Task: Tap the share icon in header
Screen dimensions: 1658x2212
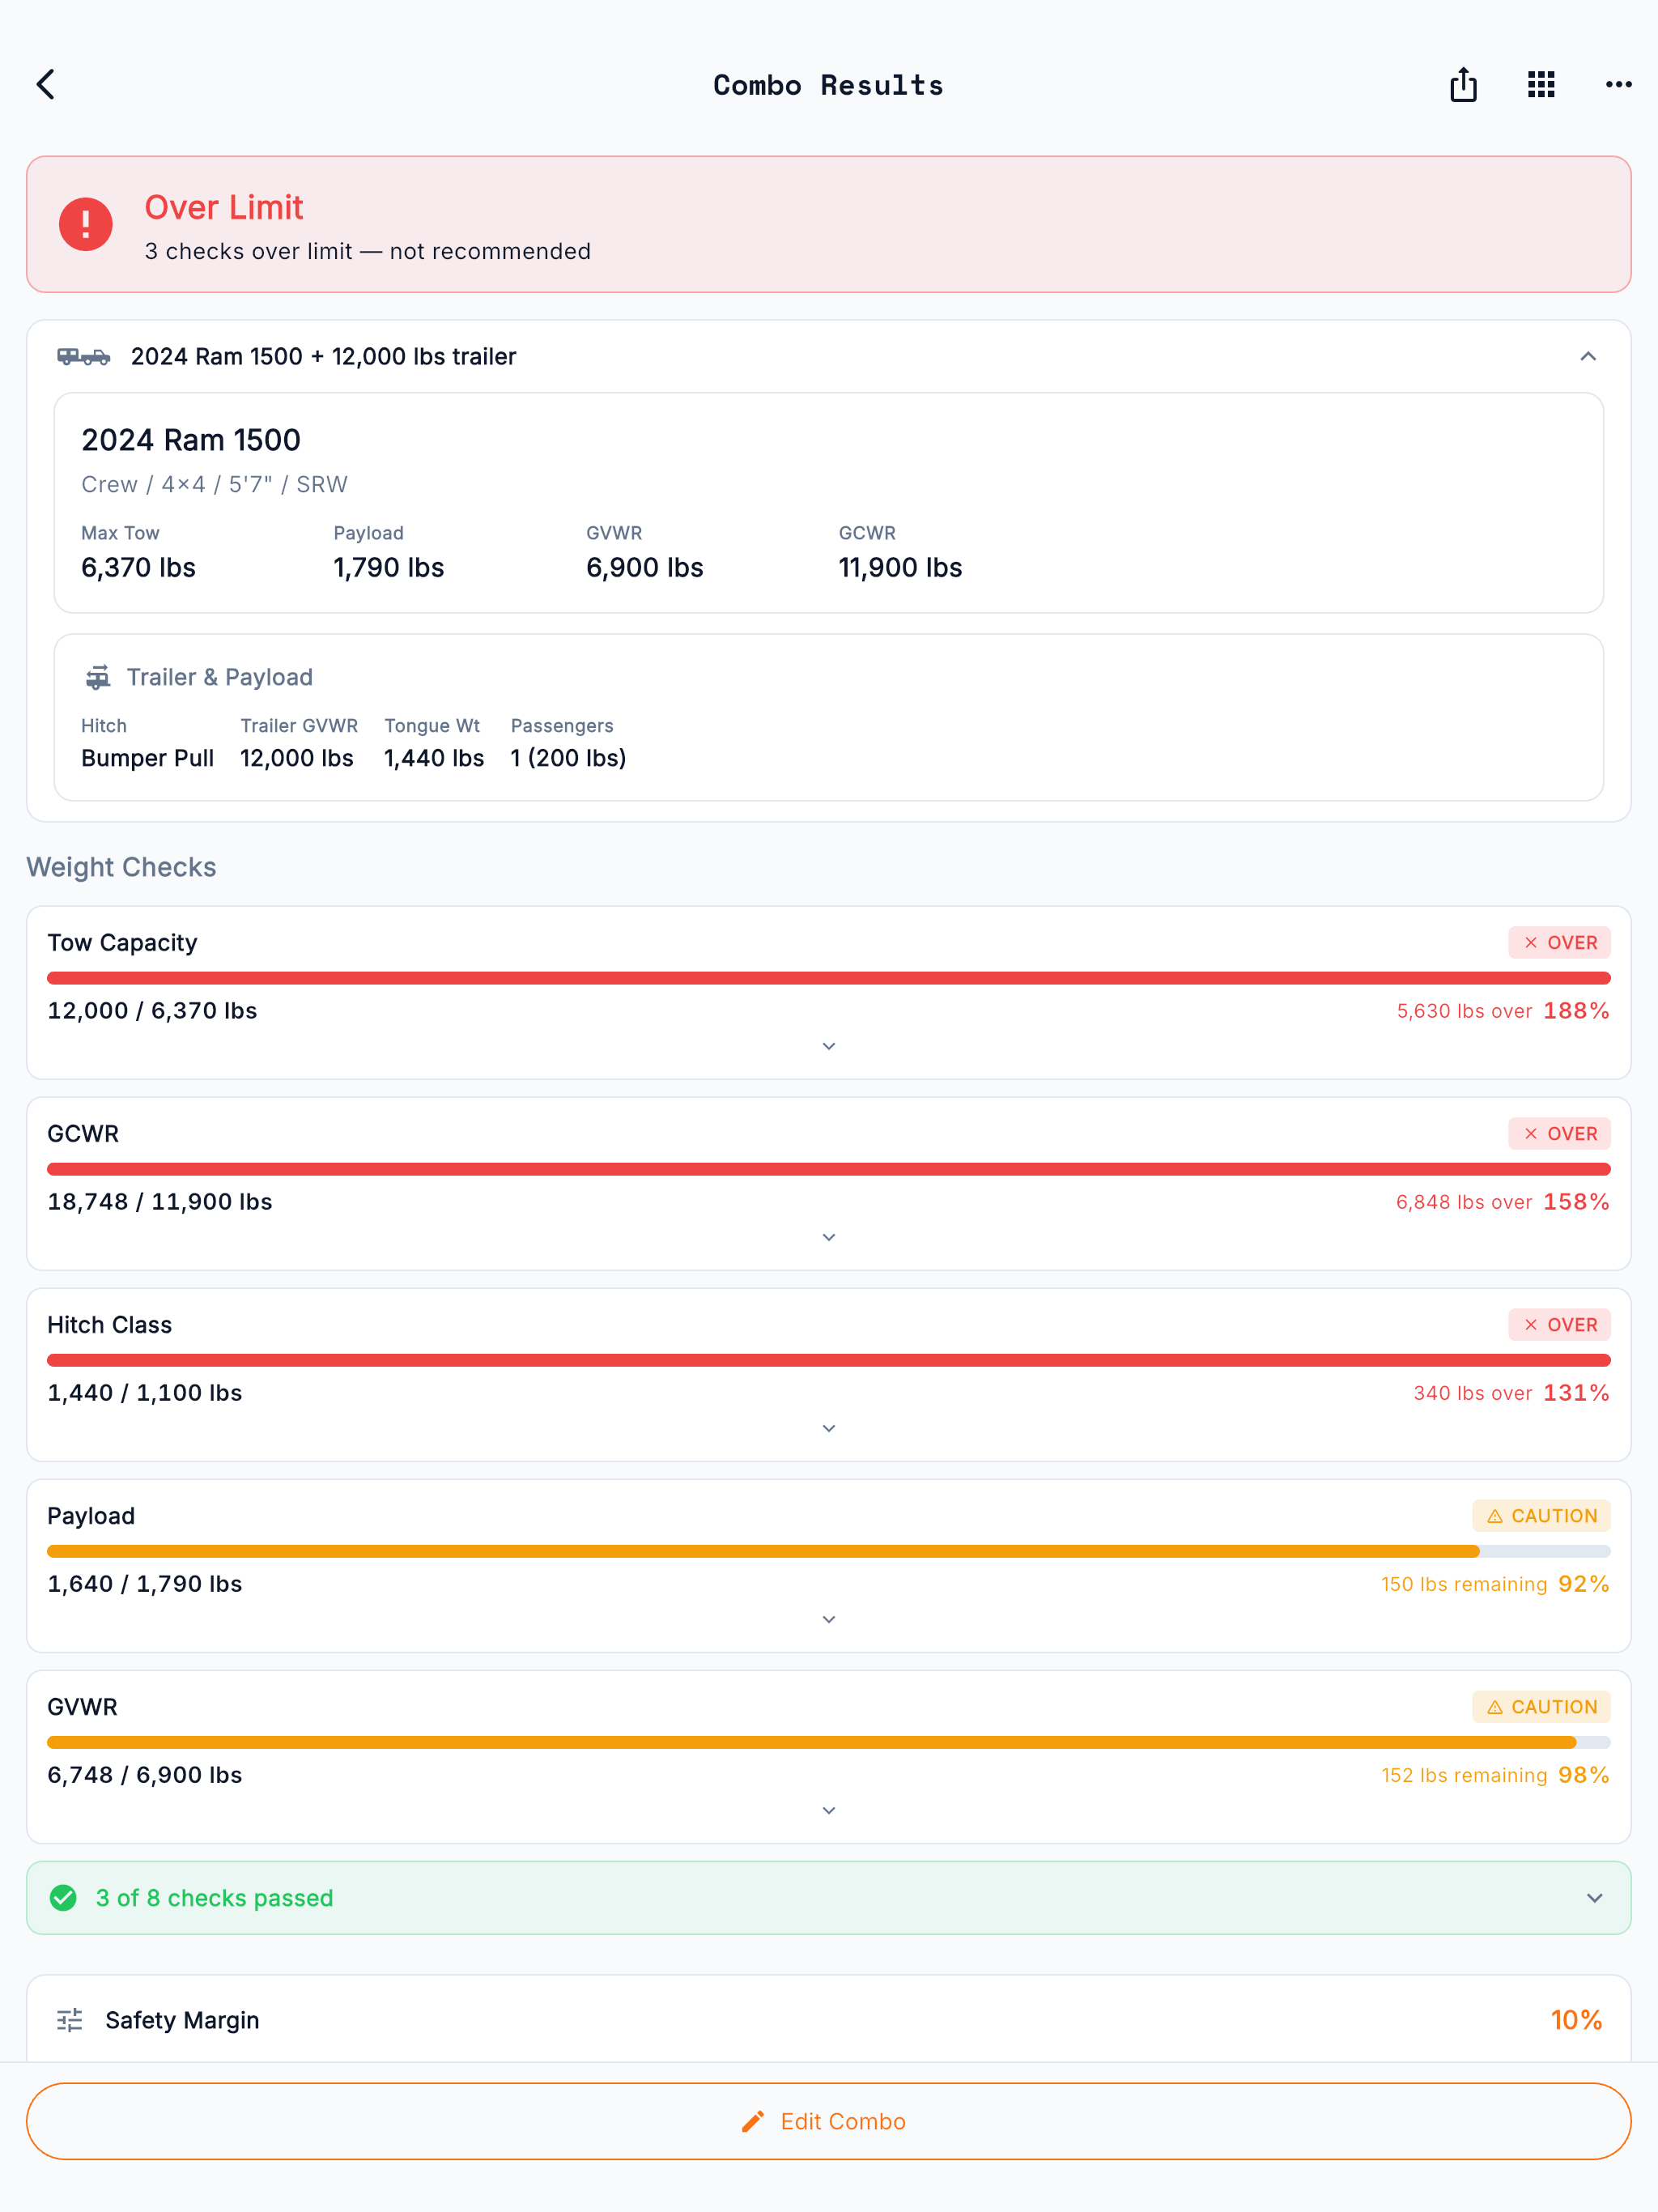Action: (1463, 85)
